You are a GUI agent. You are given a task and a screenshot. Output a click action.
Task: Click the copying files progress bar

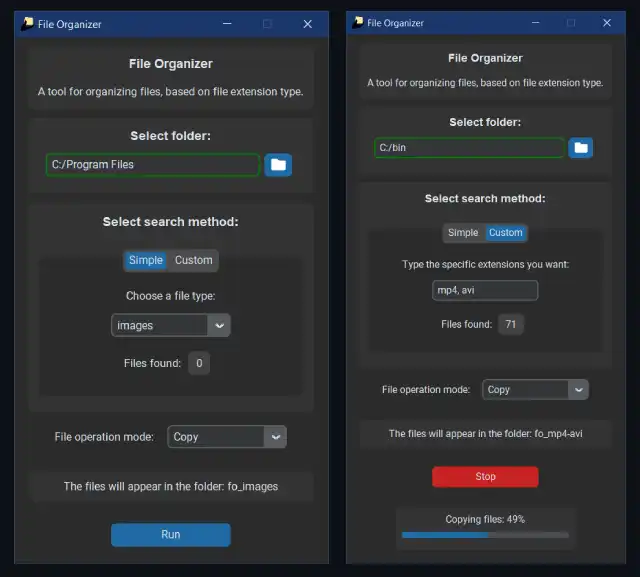485,535
